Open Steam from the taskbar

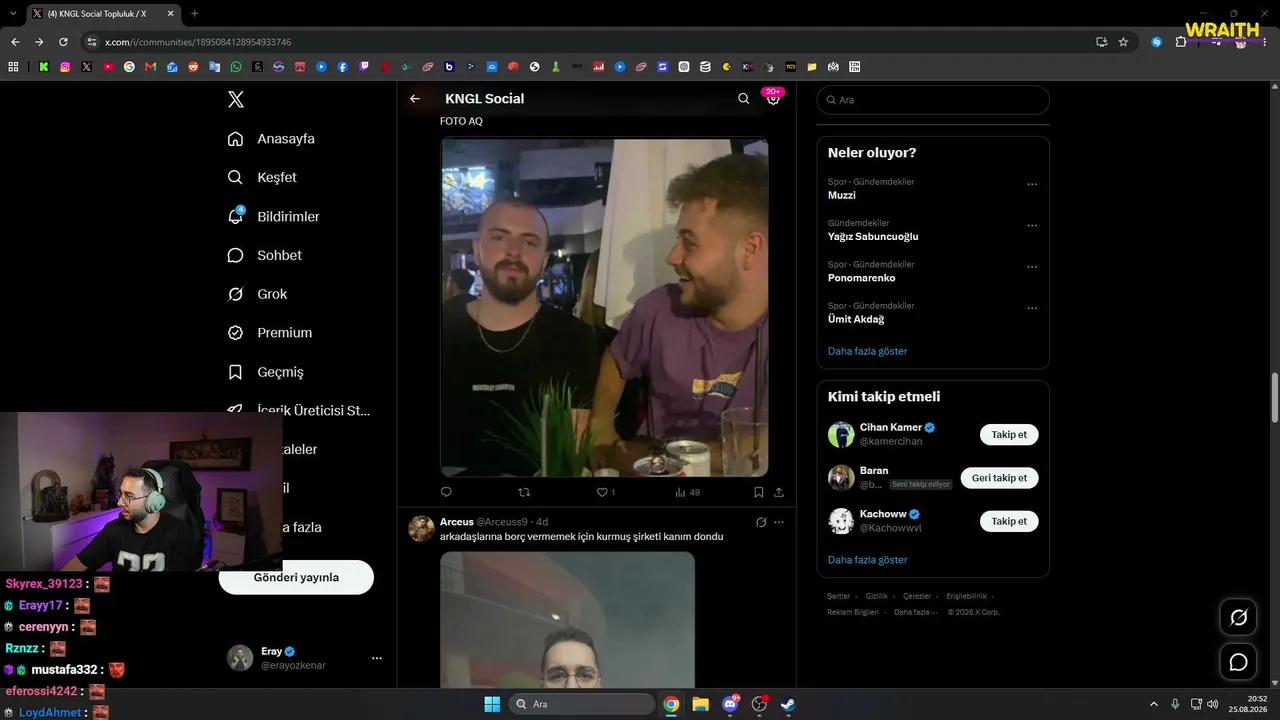(789, 704)
